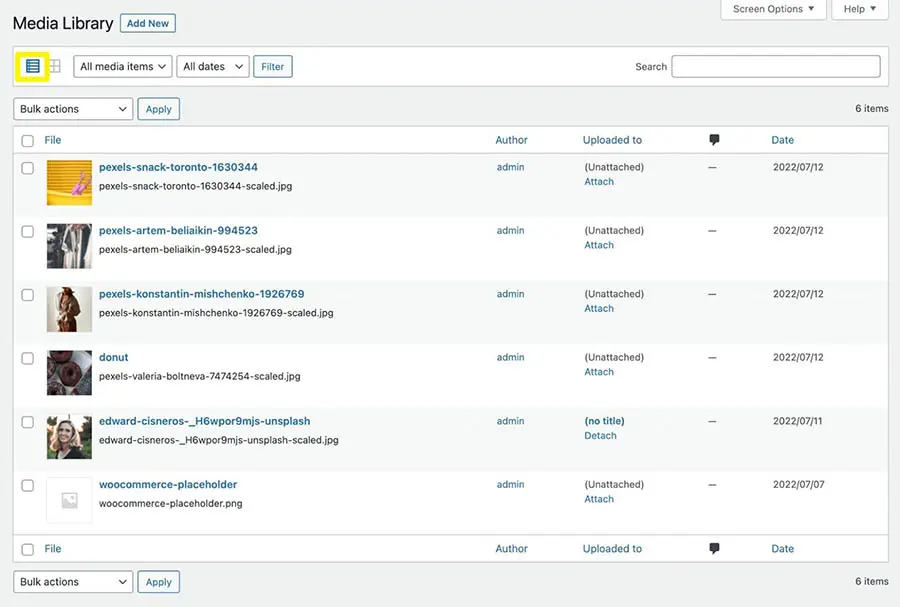The image size is (900, 607).
Task: Sort by the Date column header
Action: [782, 140]
